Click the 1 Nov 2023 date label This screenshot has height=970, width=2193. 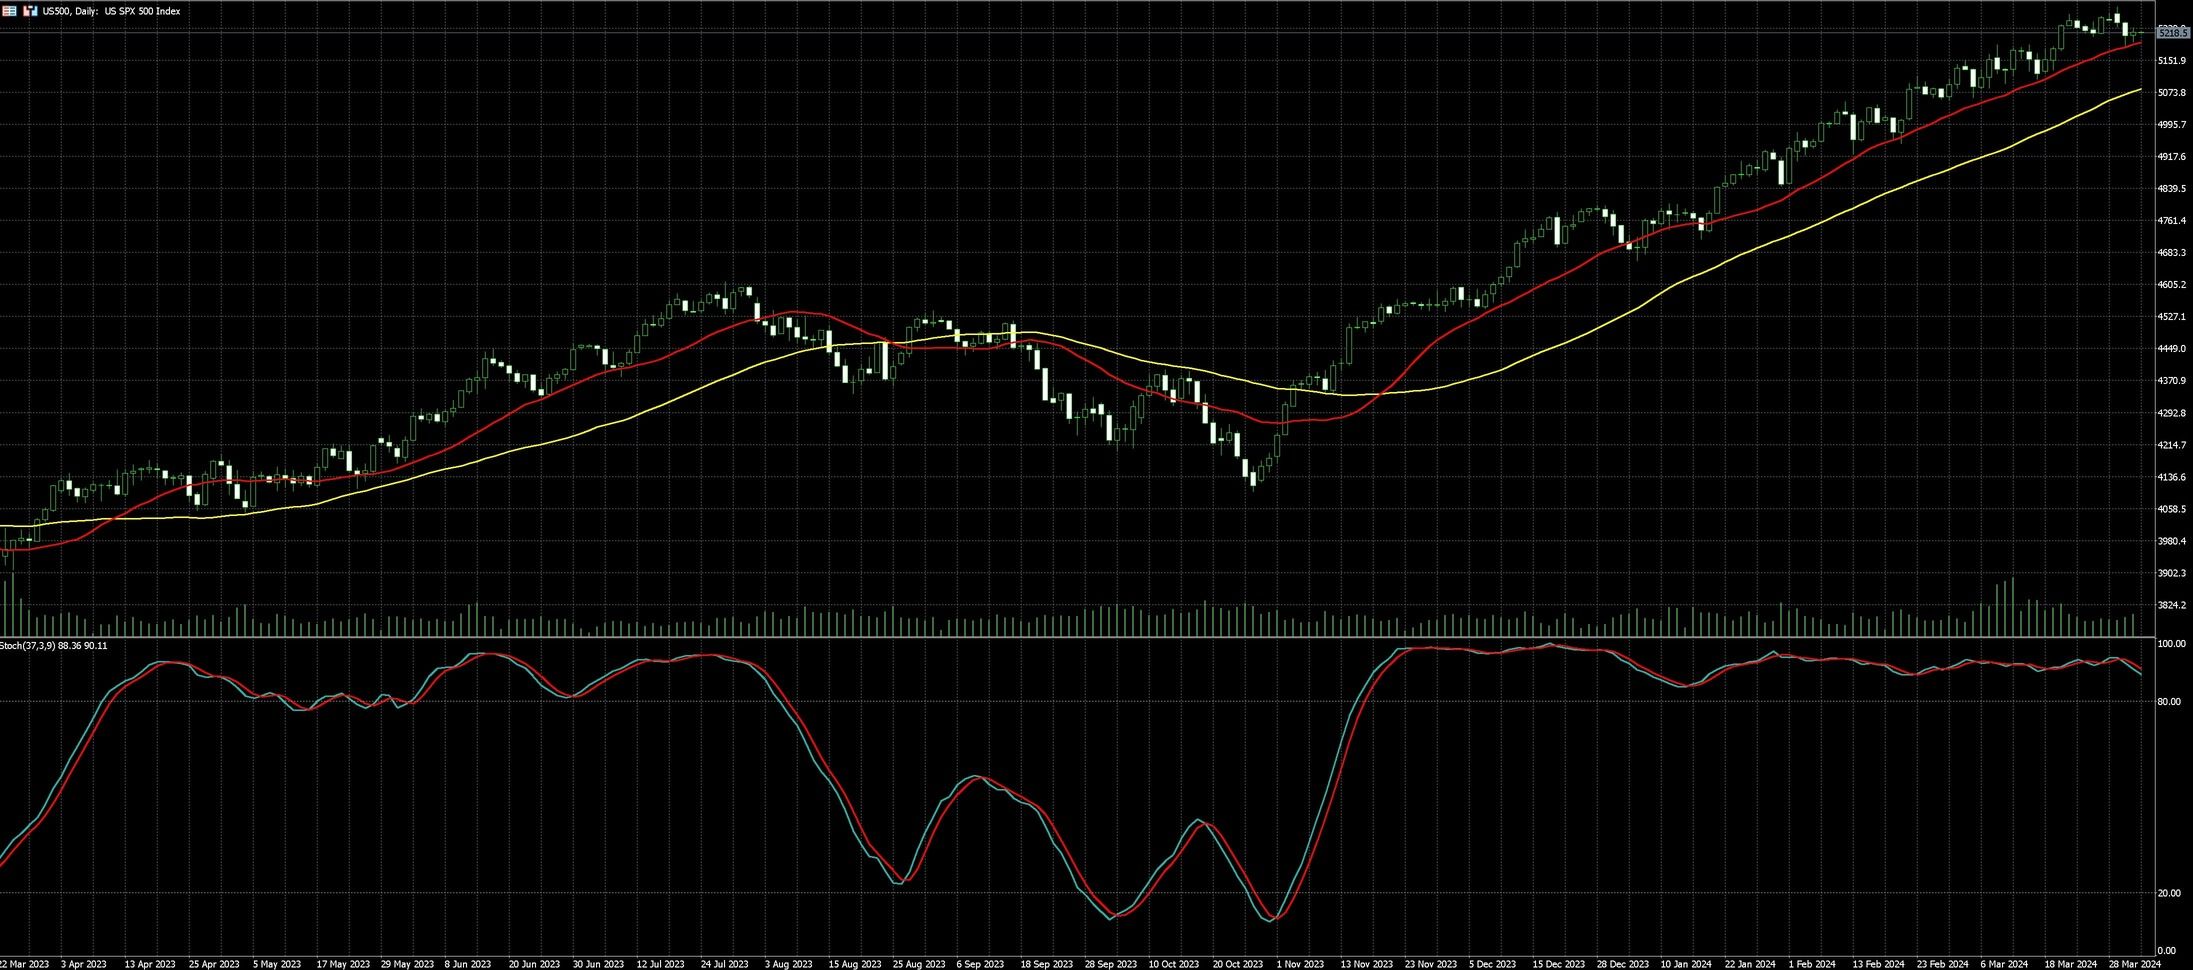(1300, 964)
